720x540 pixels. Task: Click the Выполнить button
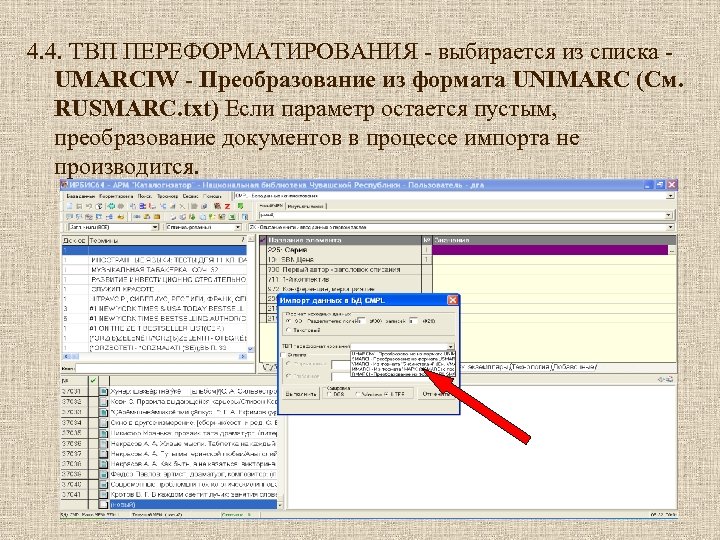pyautogui.click(x=301, y=394)
